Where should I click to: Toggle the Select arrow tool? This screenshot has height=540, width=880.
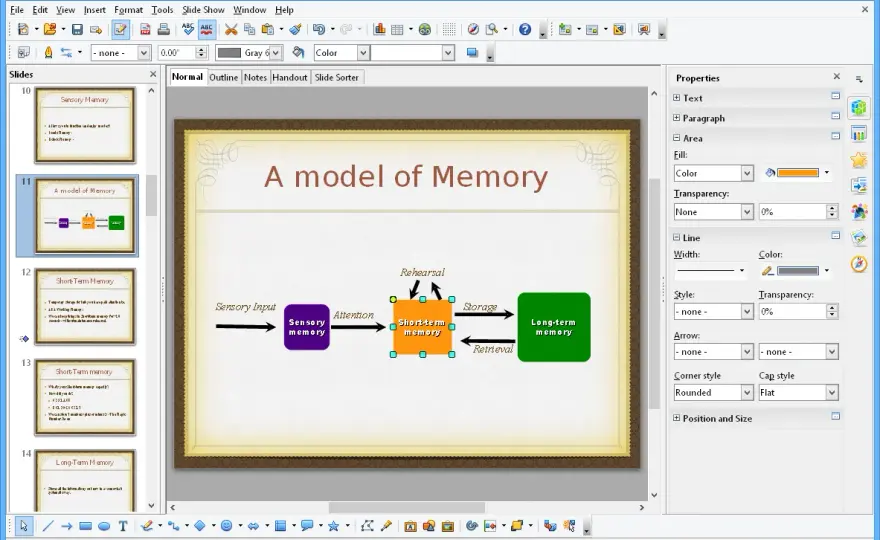[24, 526]
